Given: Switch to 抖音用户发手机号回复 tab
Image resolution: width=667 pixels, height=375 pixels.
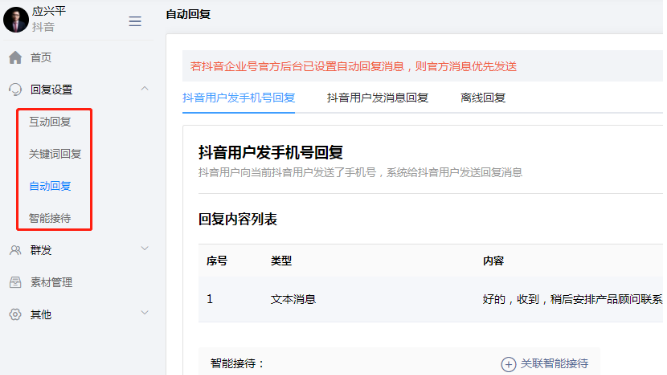Looking at the screenshot, I should click(239, 98).
